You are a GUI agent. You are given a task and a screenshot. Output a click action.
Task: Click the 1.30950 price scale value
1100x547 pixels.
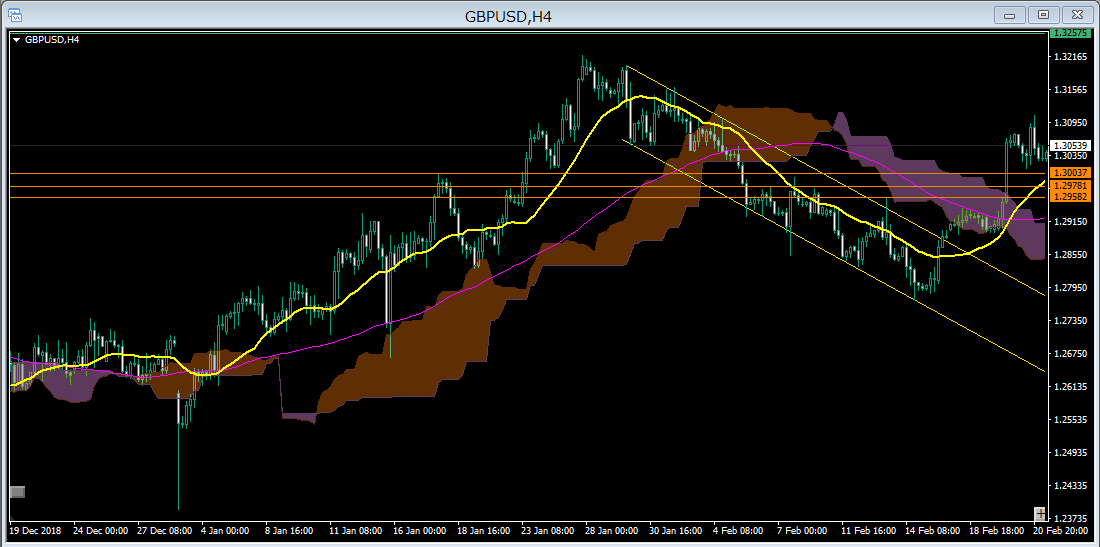[x=1069, y=123]
